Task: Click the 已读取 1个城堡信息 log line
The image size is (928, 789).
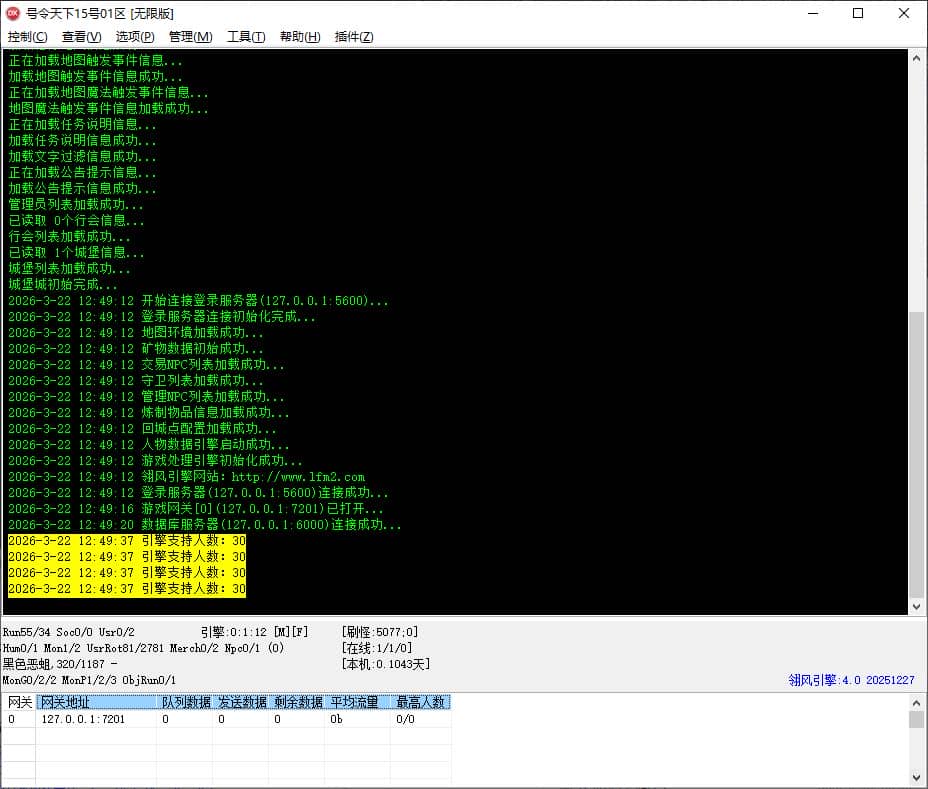Action: click(76, 253)
